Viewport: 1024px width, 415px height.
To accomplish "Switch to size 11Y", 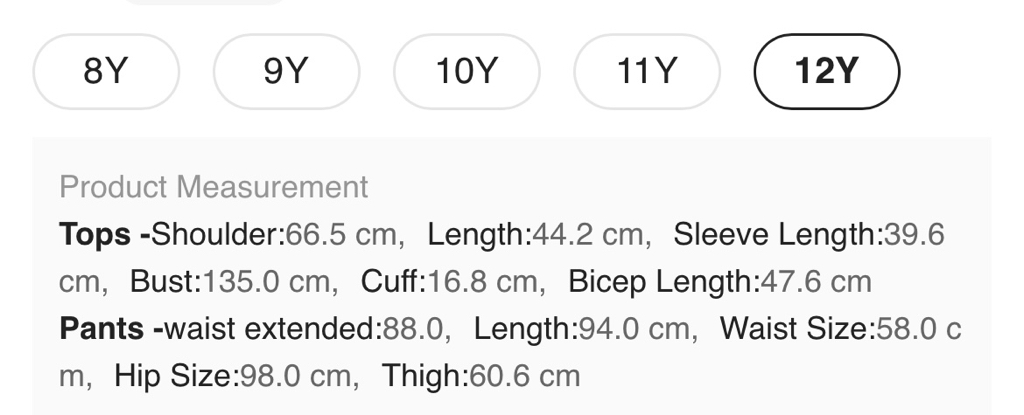I will click(x=646, y=72).
